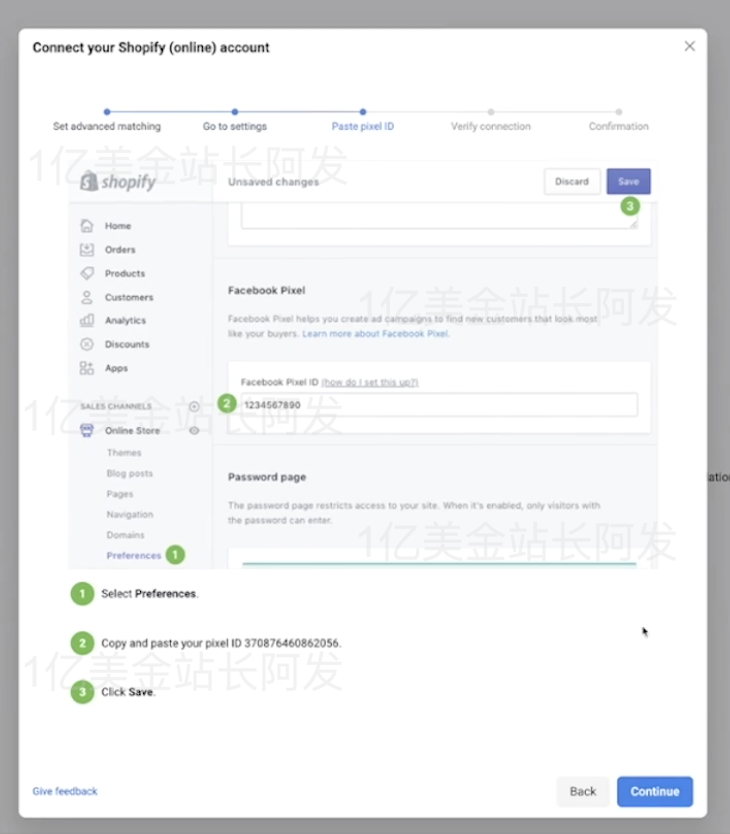730x834 pixels.
Task: Click the Home icon in the Shopify sidebar
Action: [87, 226]
